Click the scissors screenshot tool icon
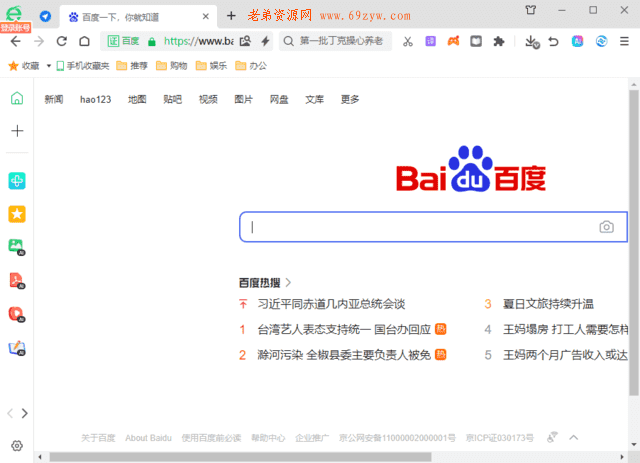This screenshot has height=463, width=640. pyautogui.click(x=408, y=41)
